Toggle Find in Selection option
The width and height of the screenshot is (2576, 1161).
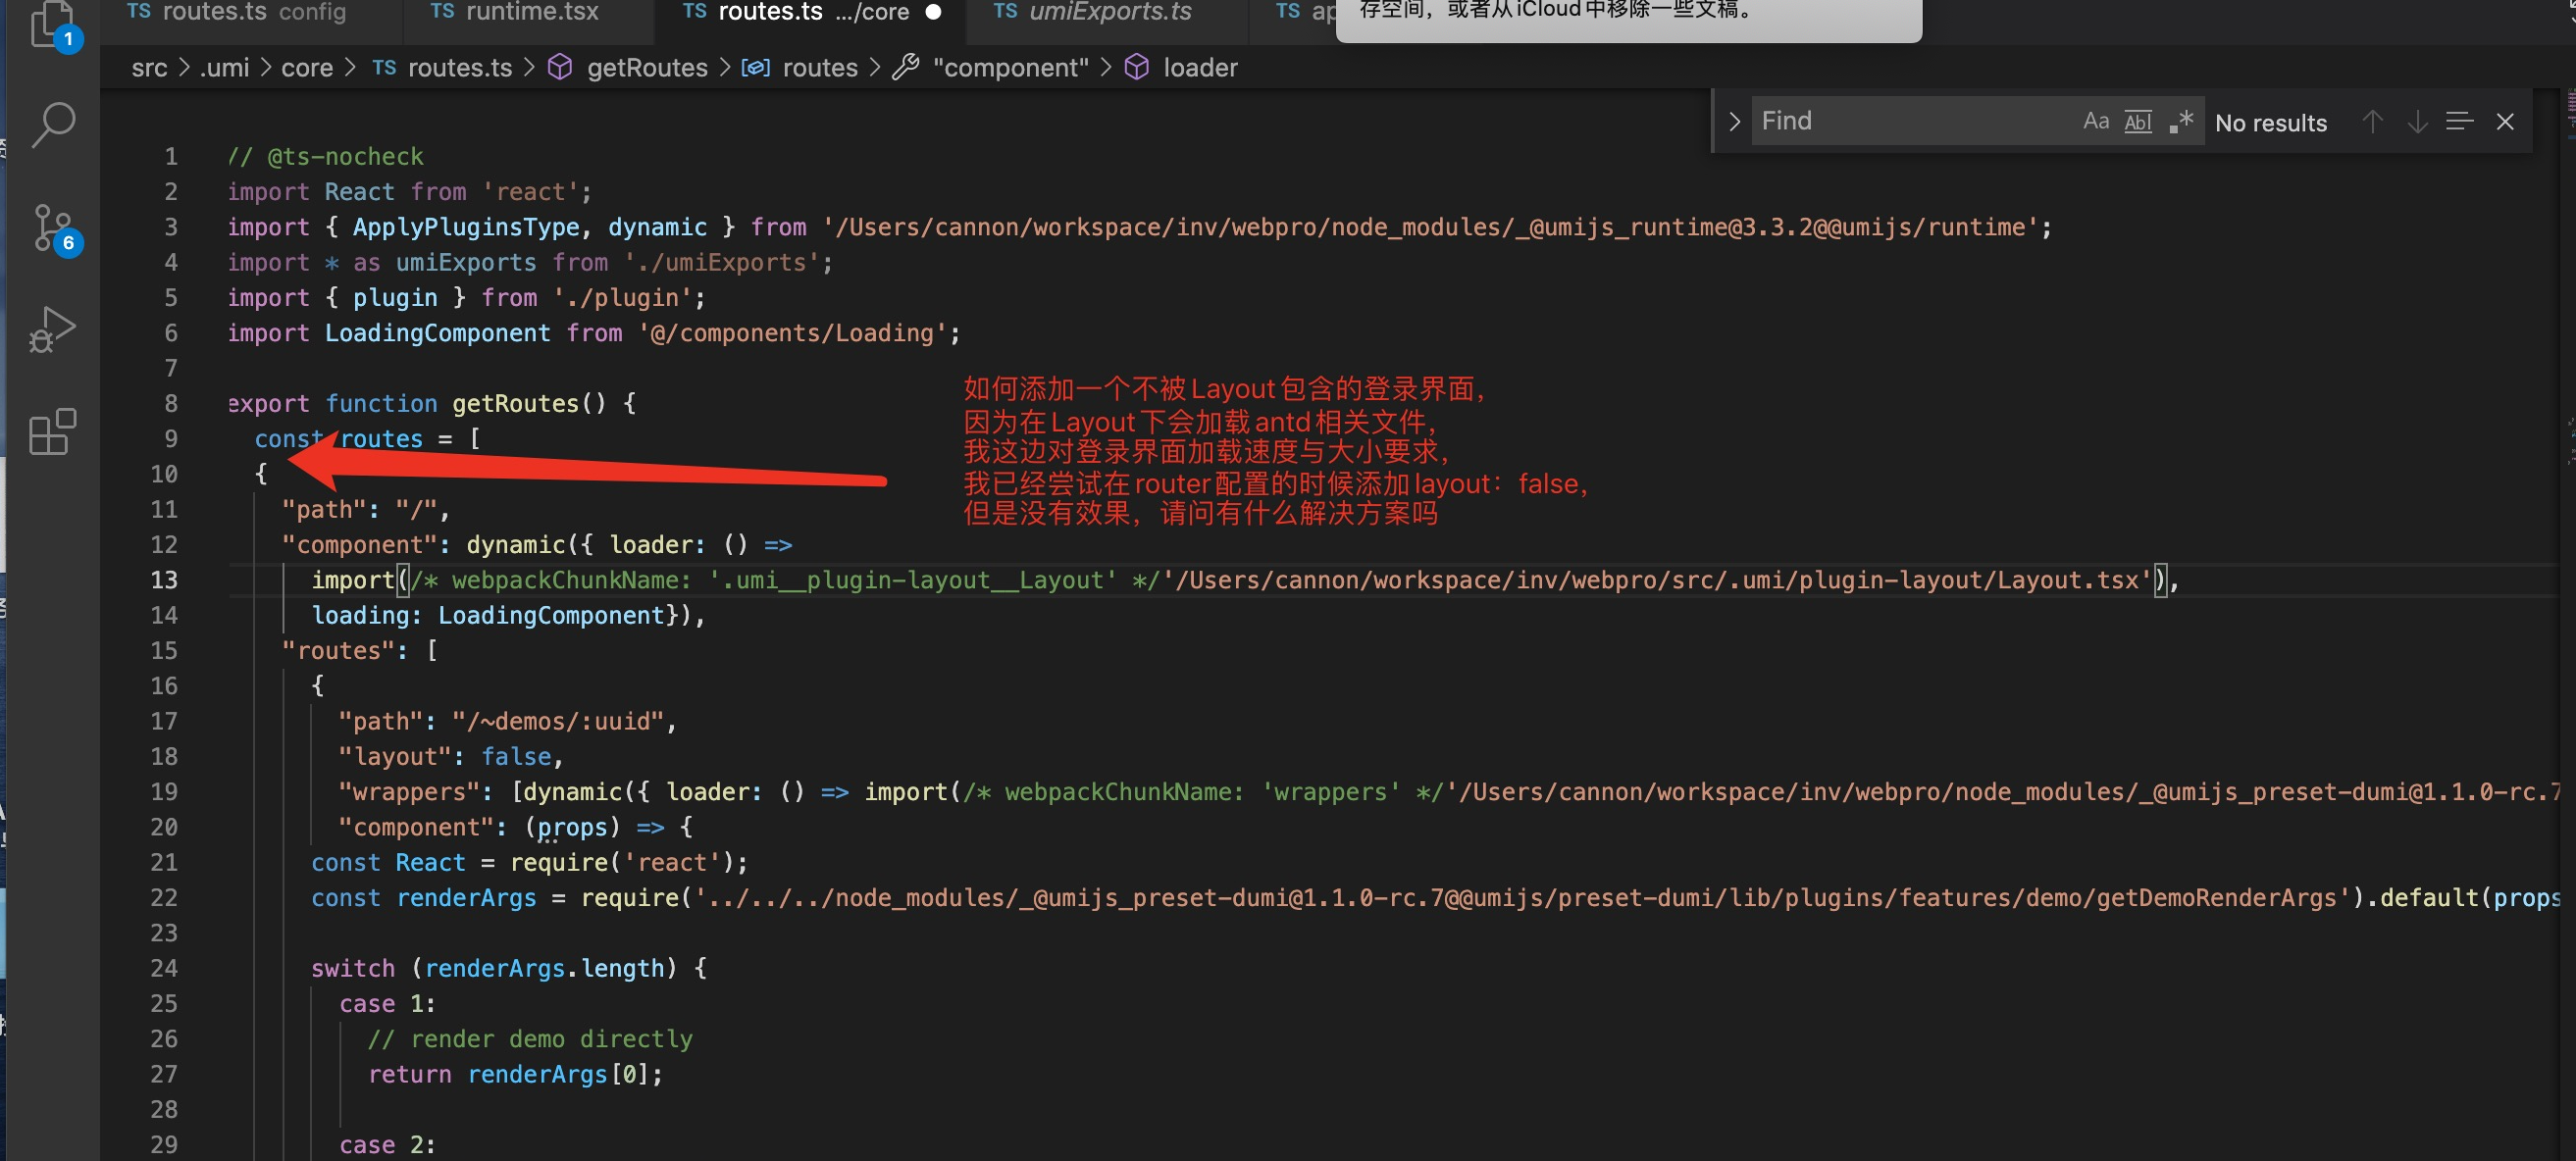point(2460,121)
